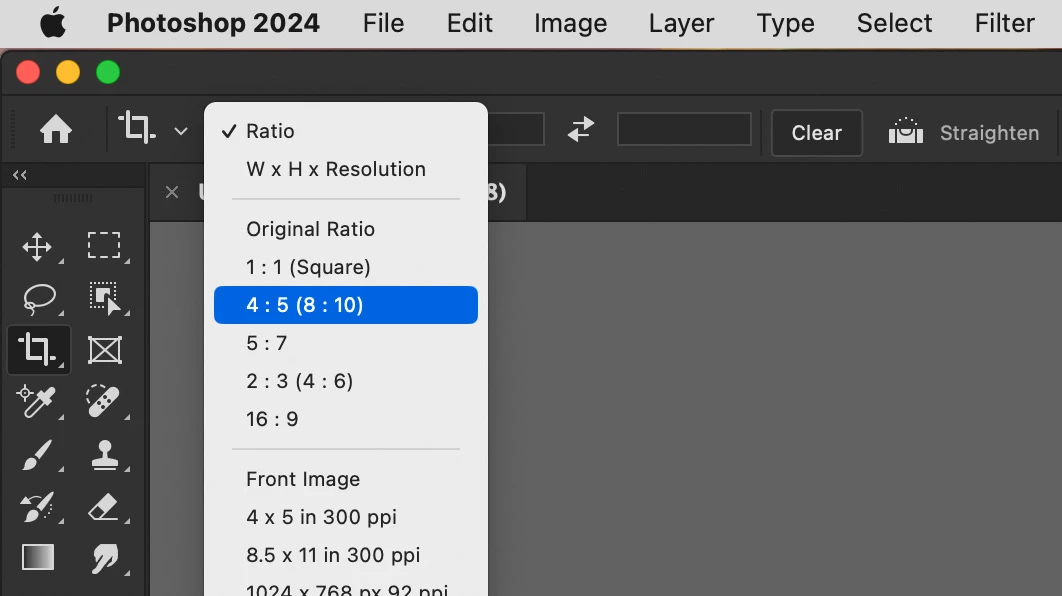
Task: Select the Smudge tool
Action: click(x=104, y=558)
